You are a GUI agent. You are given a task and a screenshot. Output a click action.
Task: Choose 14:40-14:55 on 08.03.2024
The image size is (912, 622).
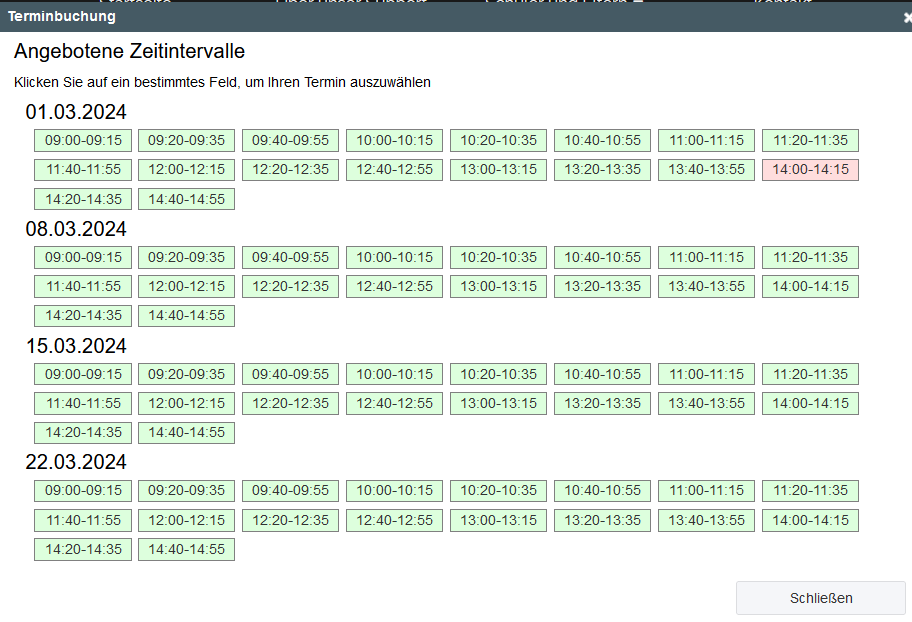tap(186, 315)
